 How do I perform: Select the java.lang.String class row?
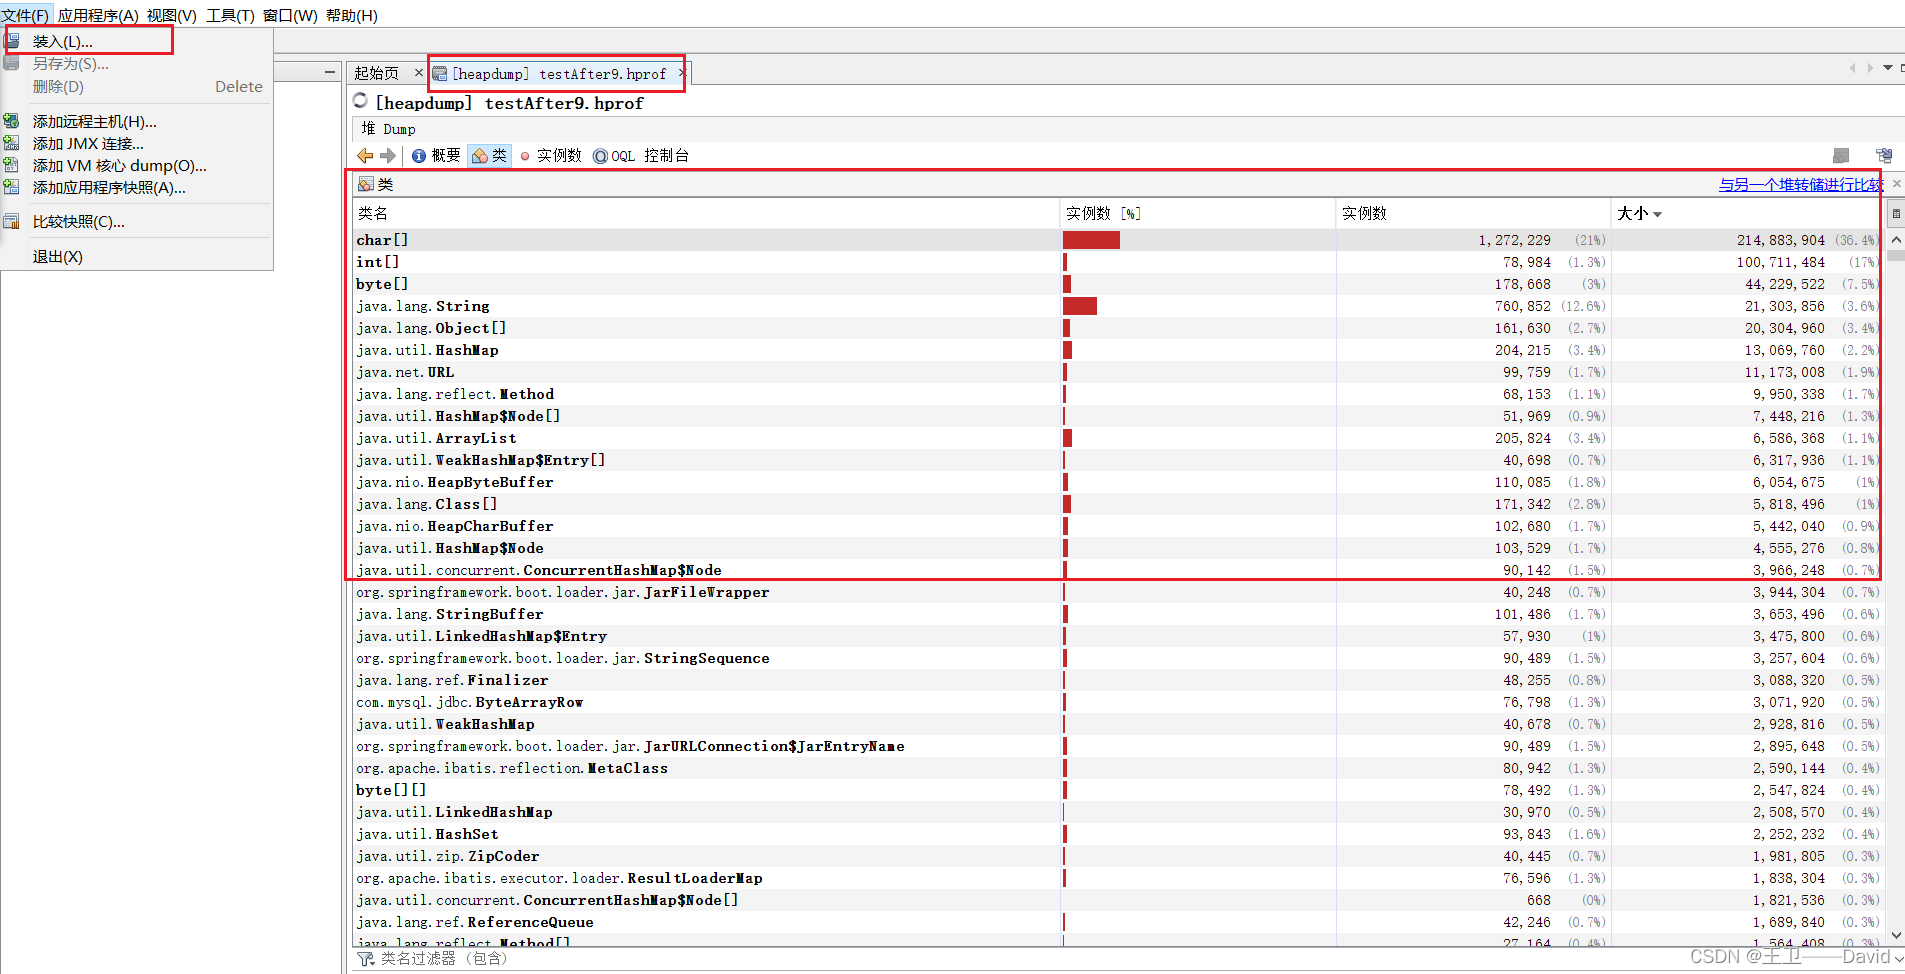pos(1117,306)
